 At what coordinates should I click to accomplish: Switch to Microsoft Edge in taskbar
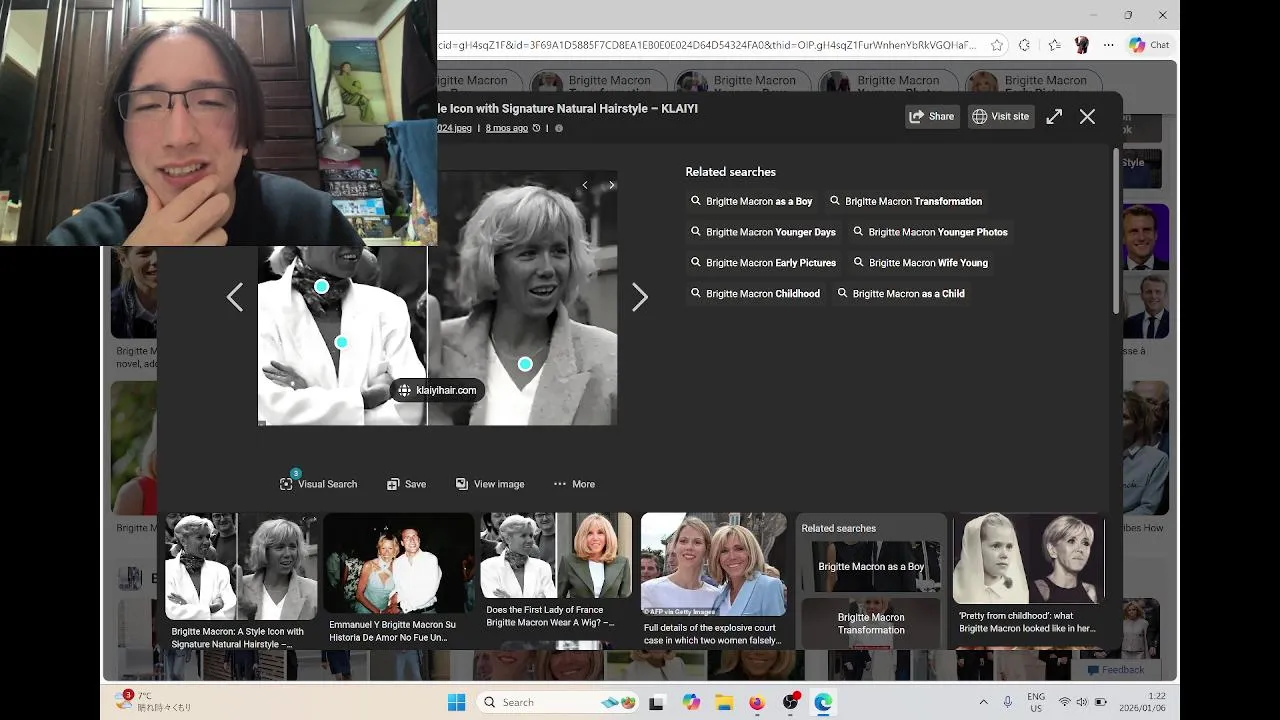823,702
